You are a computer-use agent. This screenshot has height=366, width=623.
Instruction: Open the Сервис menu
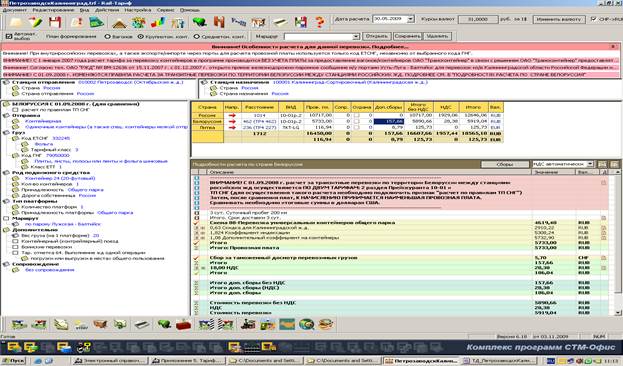tap(165, 10)
